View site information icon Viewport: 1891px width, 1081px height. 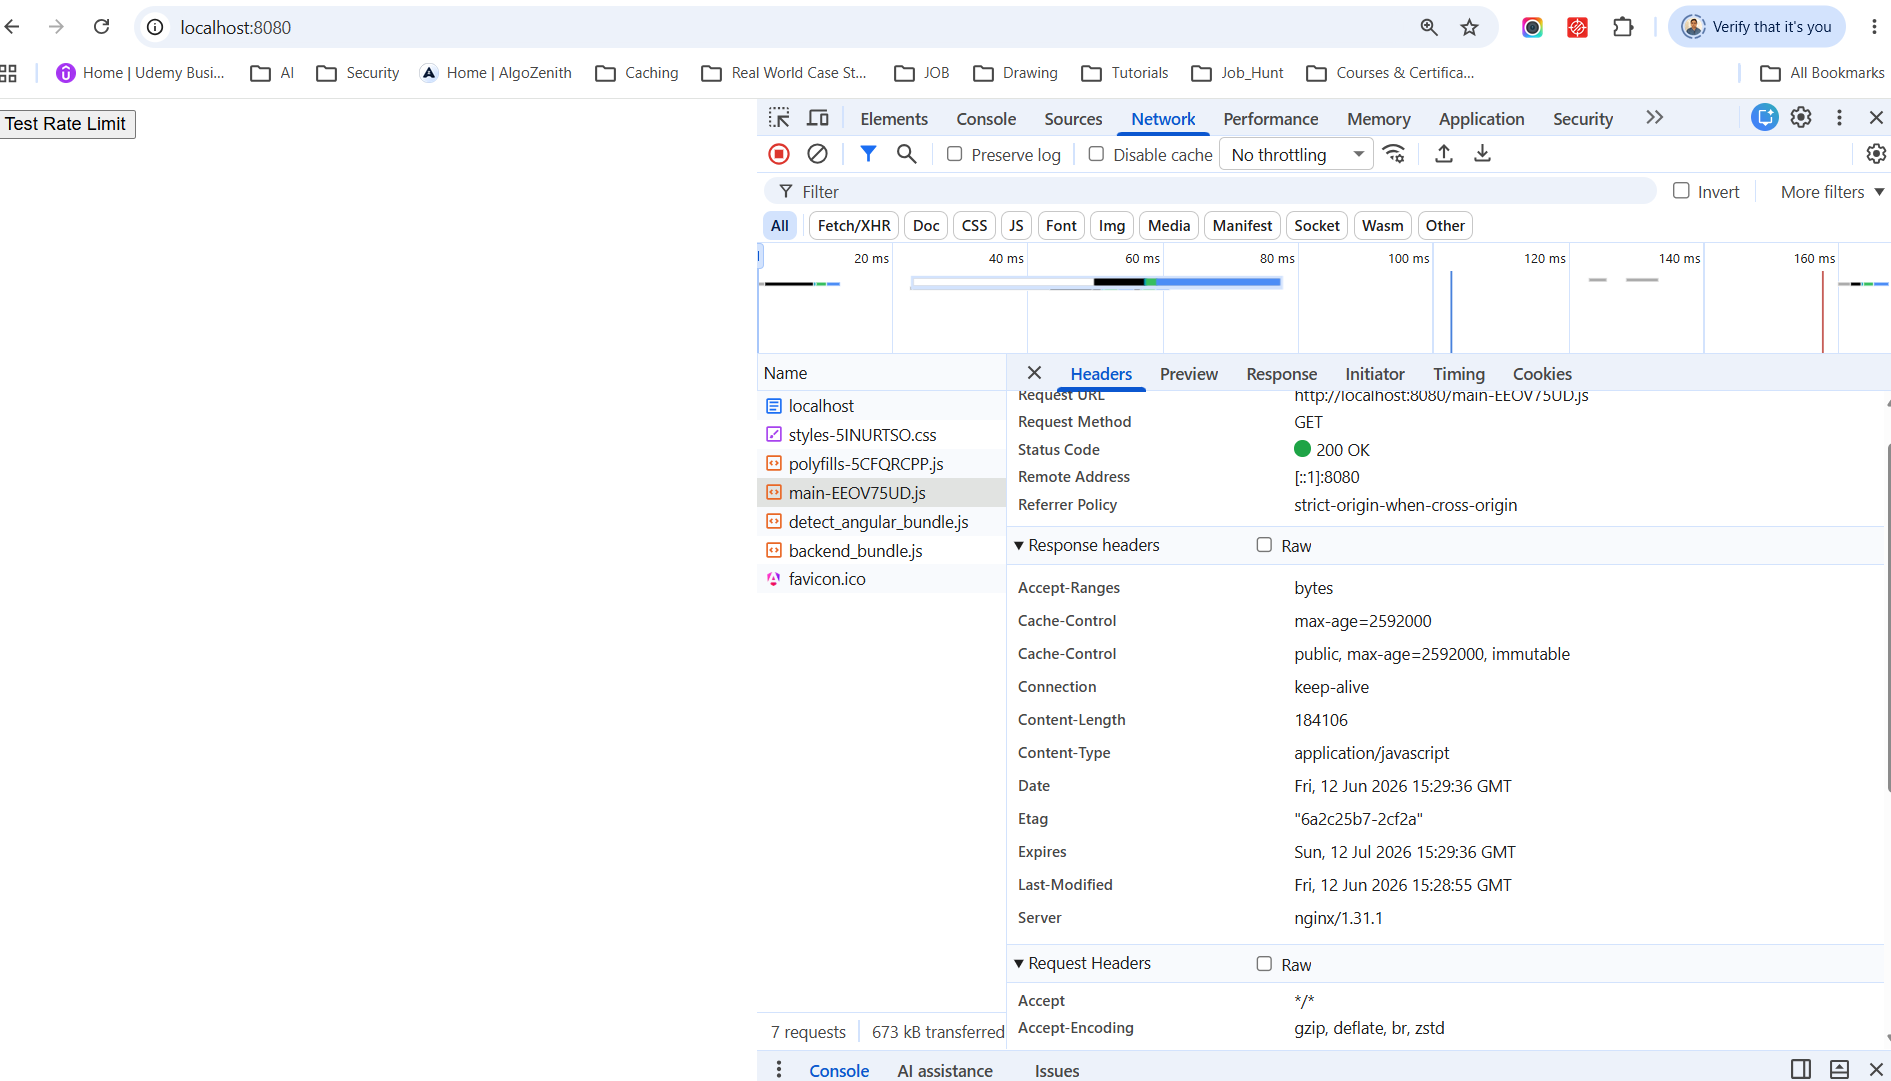click(x=155, y=27)
